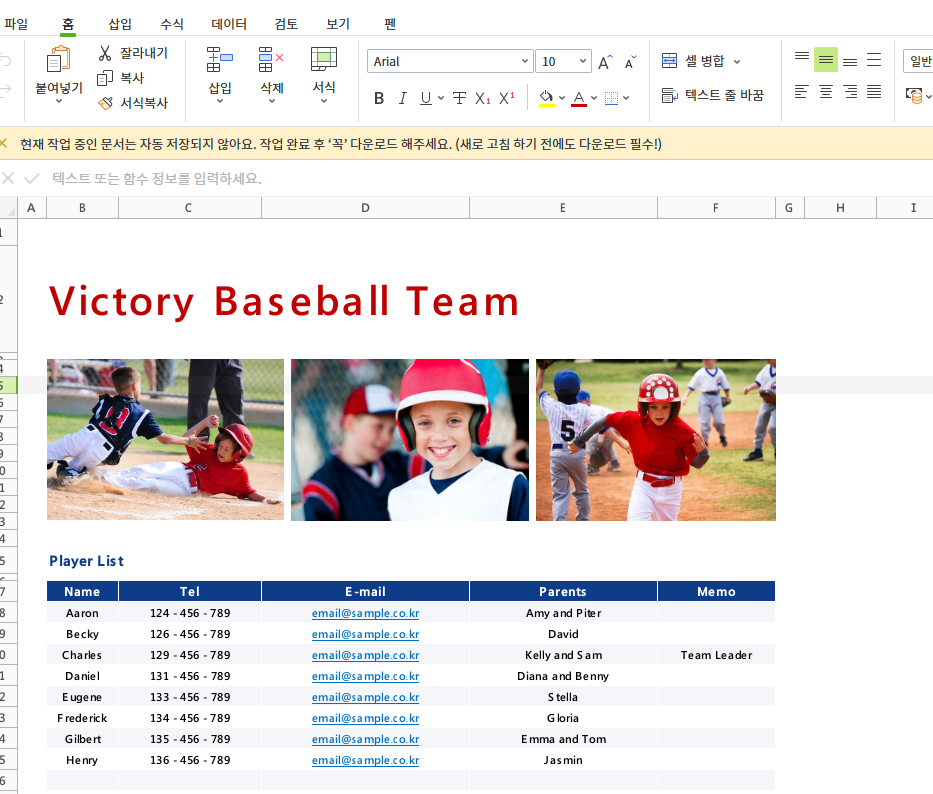Click 잘라내기 cut scissors icon
This screenshot has width=933, height=794.
(105, 53)
